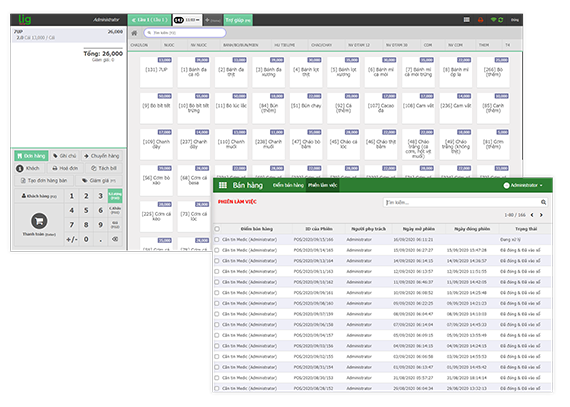This screenshot has width=570, height=407.
Task: Open the home category icon in POS
Action: click(134, 33)
